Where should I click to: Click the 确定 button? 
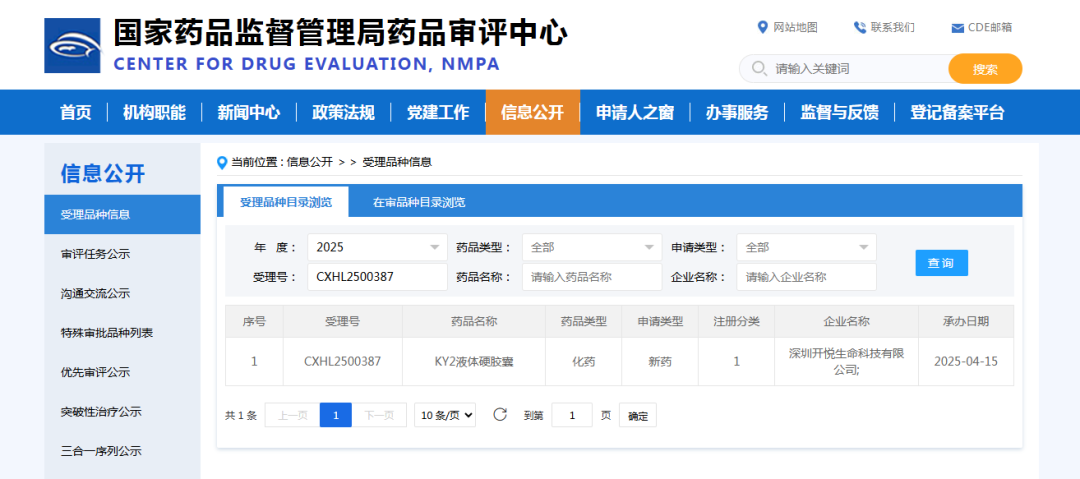tap(638, 416)
